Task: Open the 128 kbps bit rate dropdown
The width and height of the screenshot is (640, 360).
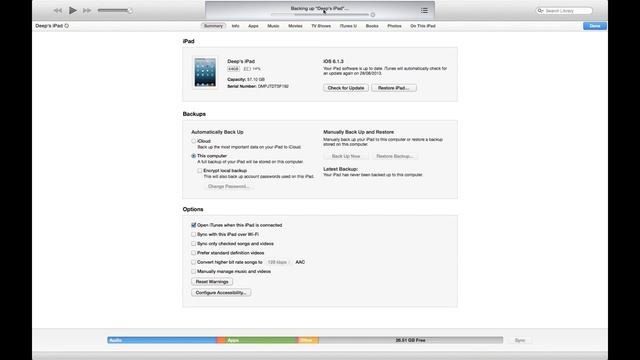Action: click(x=279, y=262)
